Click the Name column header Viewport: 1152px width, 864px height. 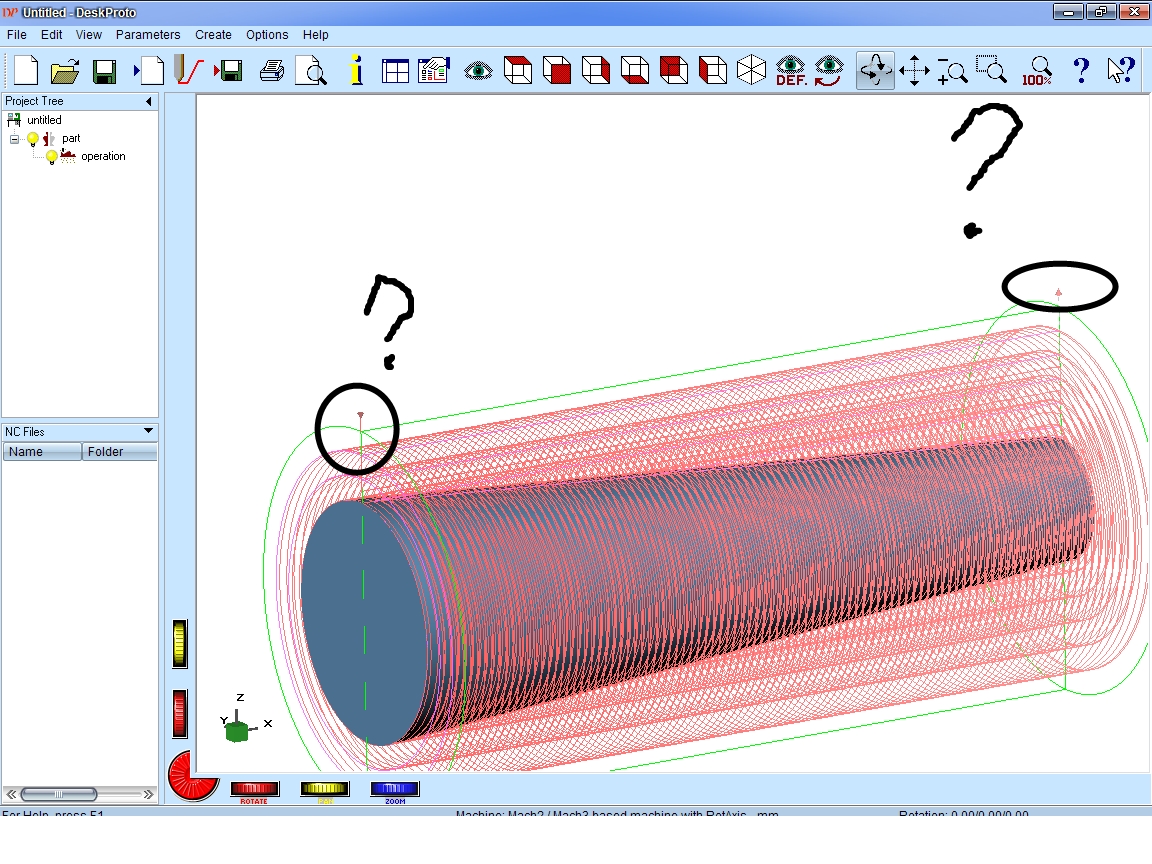tap(41, 452)
